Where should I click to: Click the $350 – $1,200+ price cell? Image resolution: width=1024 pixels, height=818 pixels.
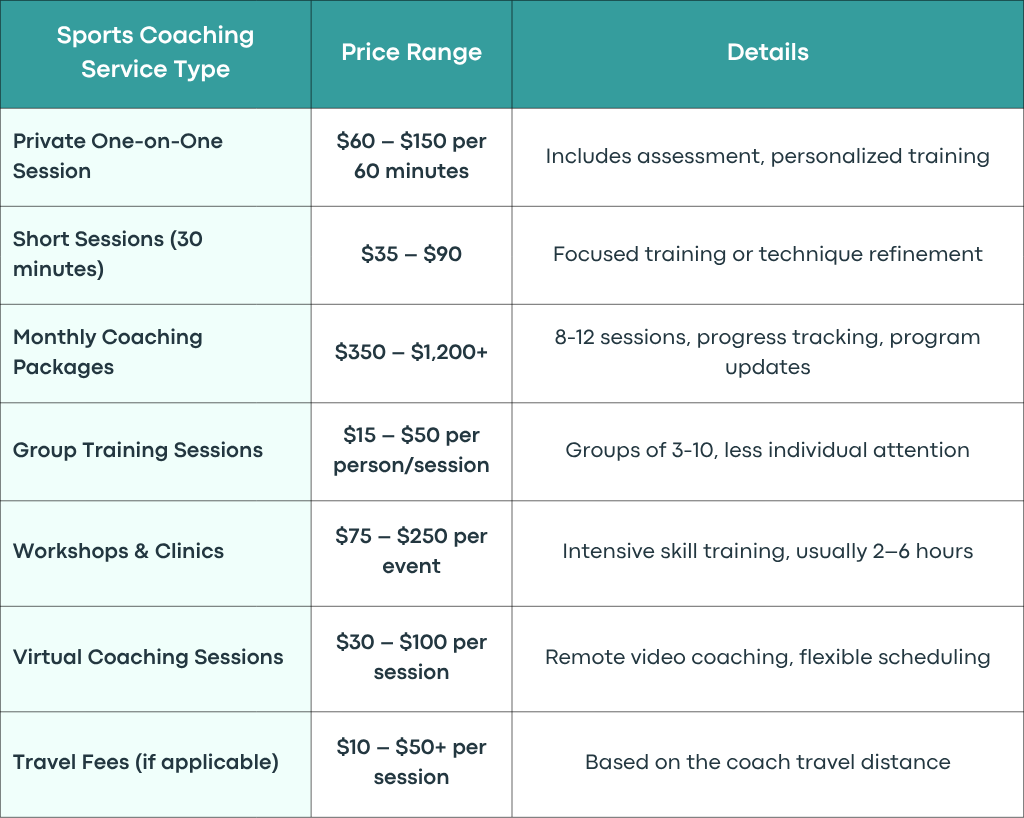(x=411, y=352)
